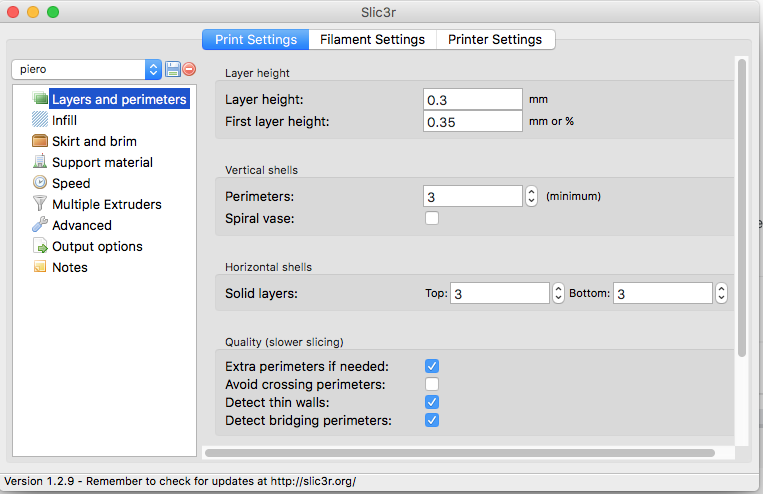Click the Top solid layers stepper
The width and height of the screenshot is (763, 494).
558,293
